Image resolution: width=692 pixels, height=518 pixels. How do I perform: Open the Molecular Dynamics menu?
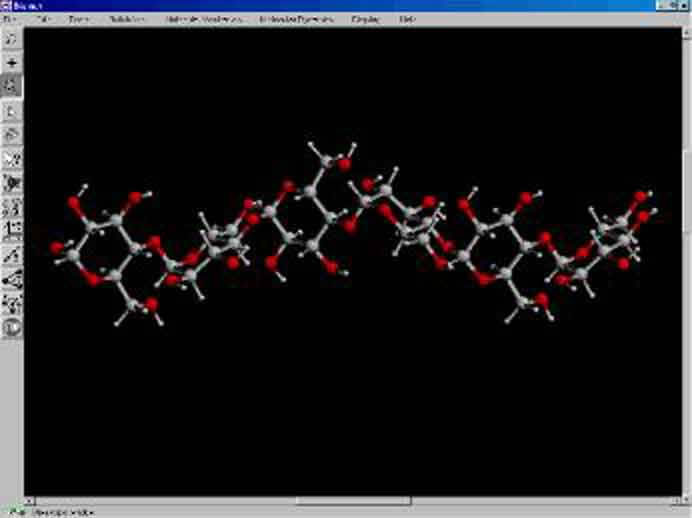[294, 19]
